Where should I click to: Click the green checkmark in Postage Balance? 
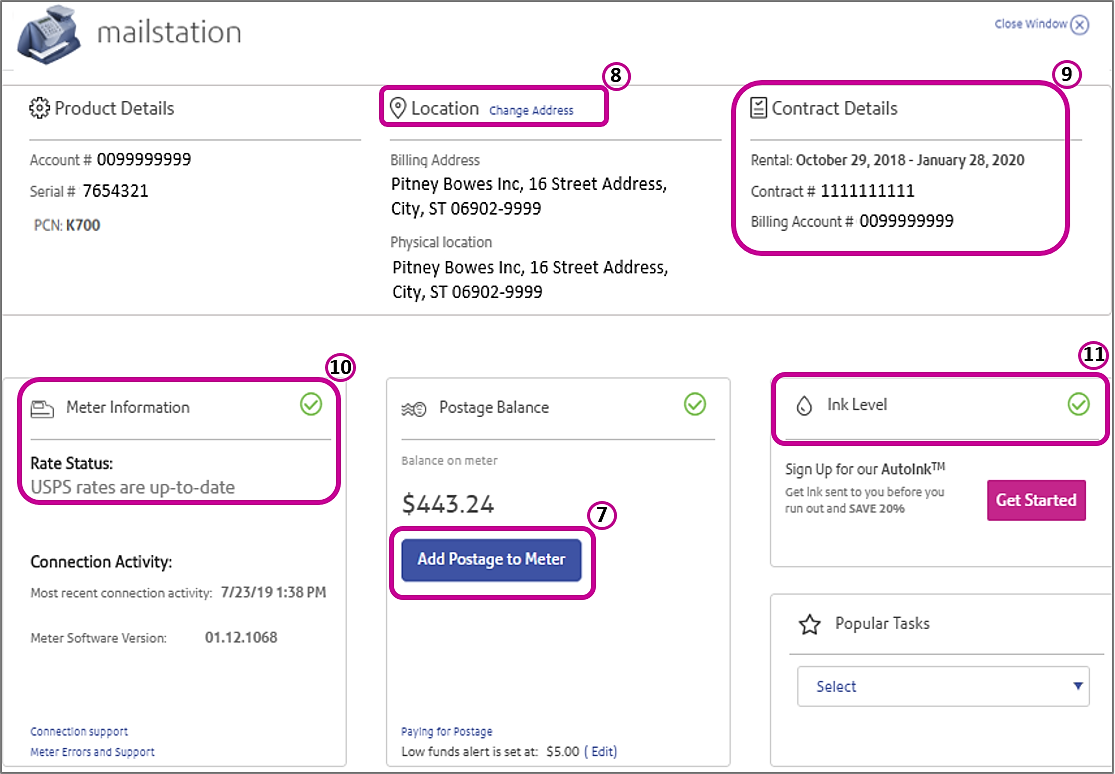point(695,405)
